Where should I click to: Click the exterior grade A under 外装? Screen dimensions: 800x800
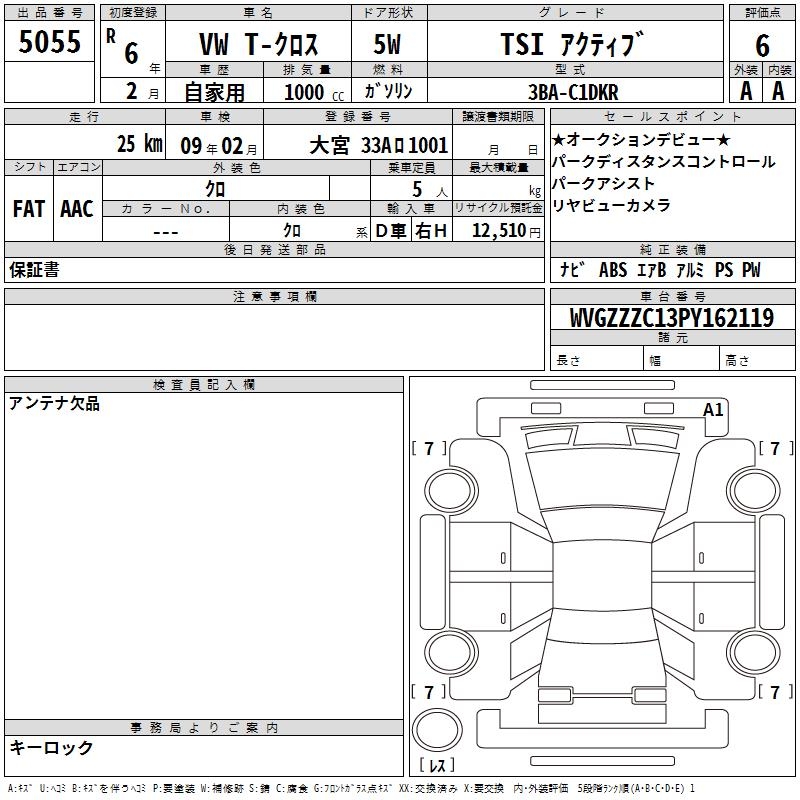coord(745,91)
